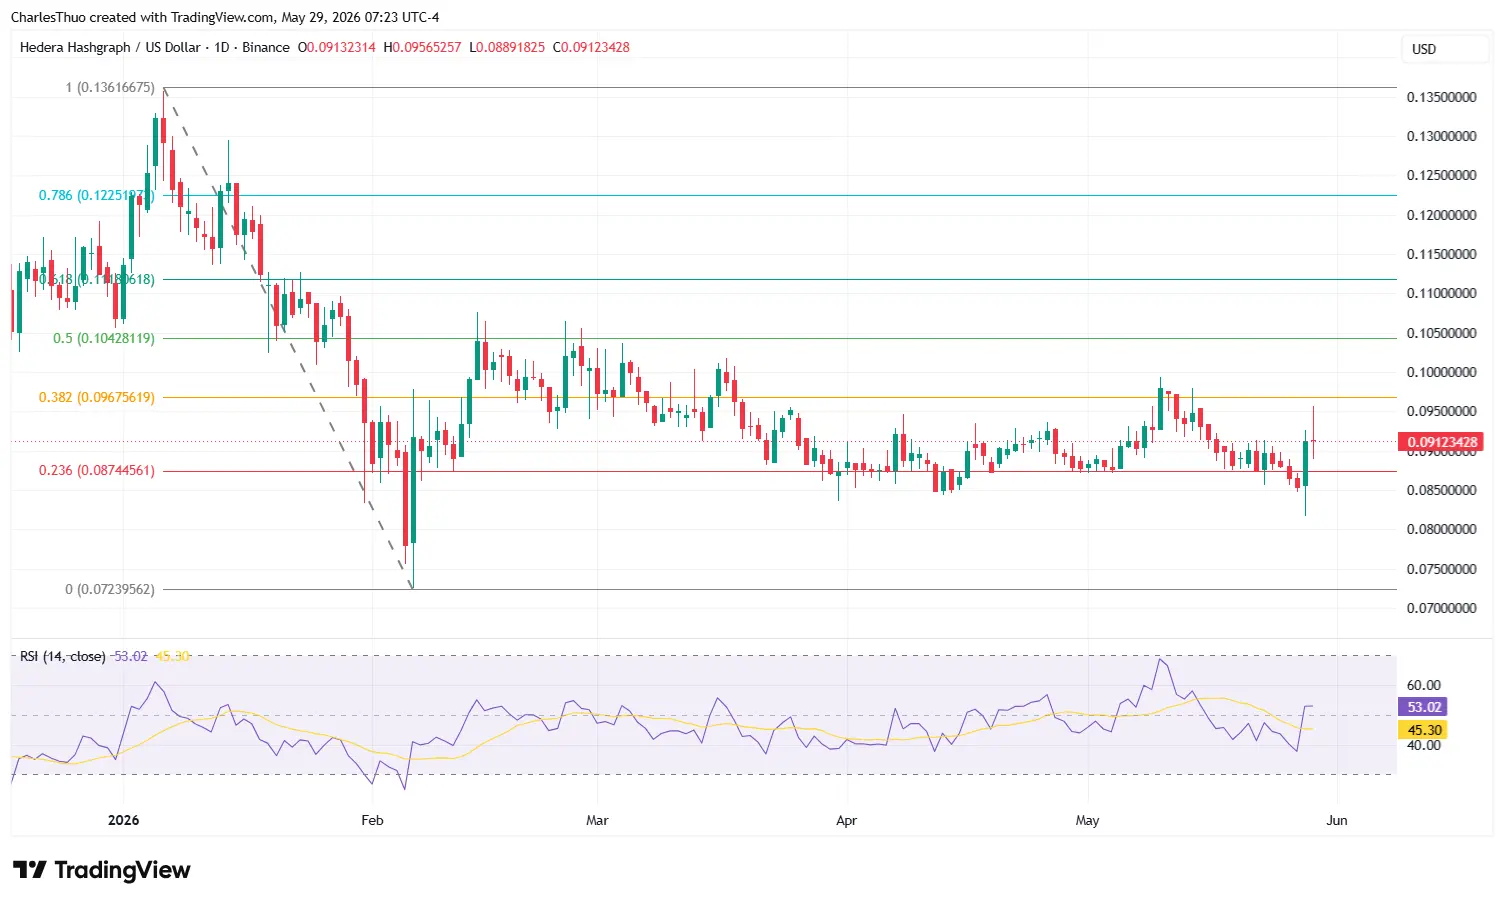
Task: Click the 0.11000000 price axis value
Action: (1441, 293)
